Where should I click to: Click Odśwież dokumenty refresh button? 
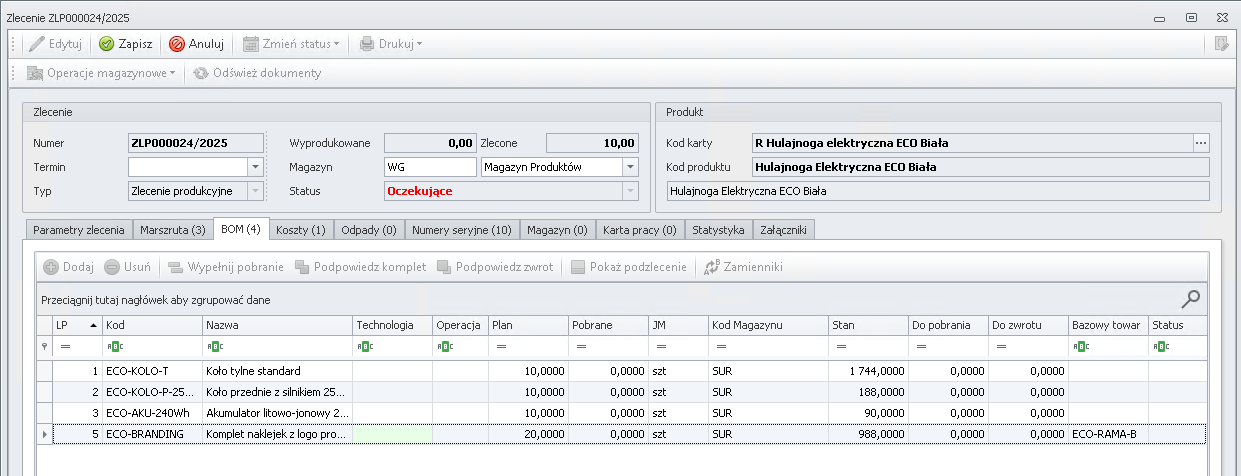tap(257, 73)
